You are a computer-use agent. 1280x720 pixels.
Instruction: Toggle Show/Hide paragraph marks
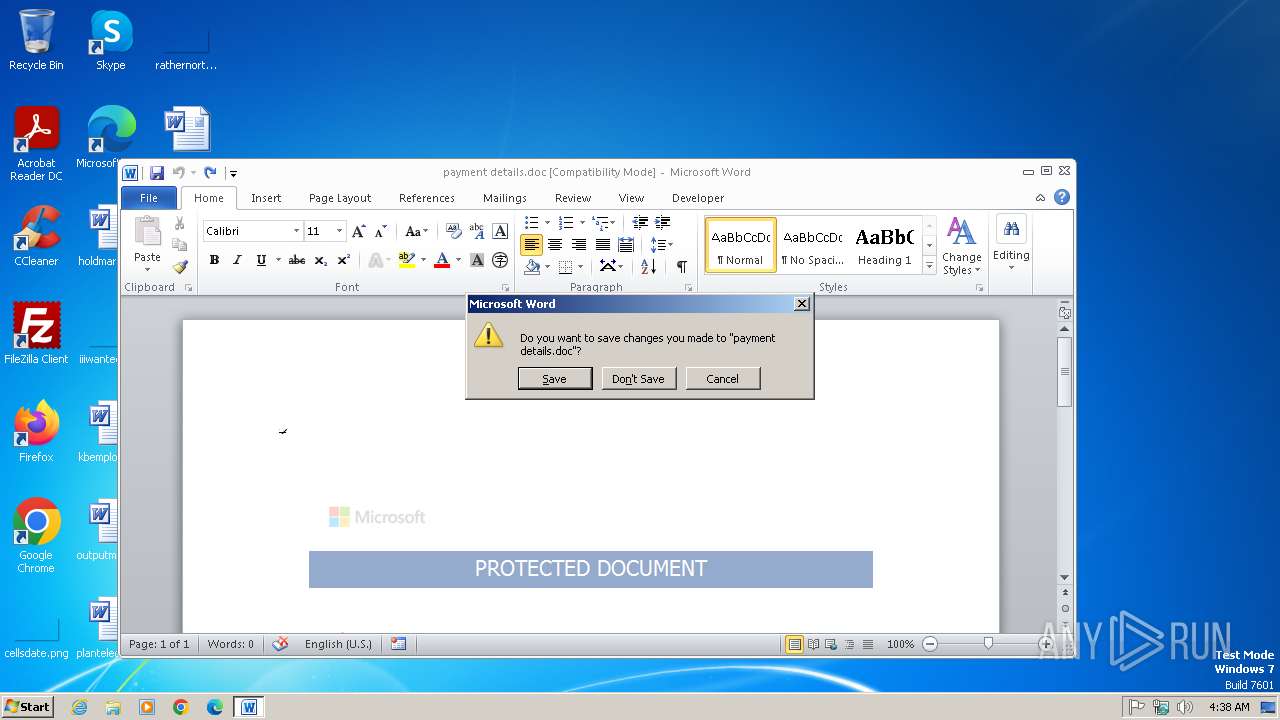[x=681, y=266]
